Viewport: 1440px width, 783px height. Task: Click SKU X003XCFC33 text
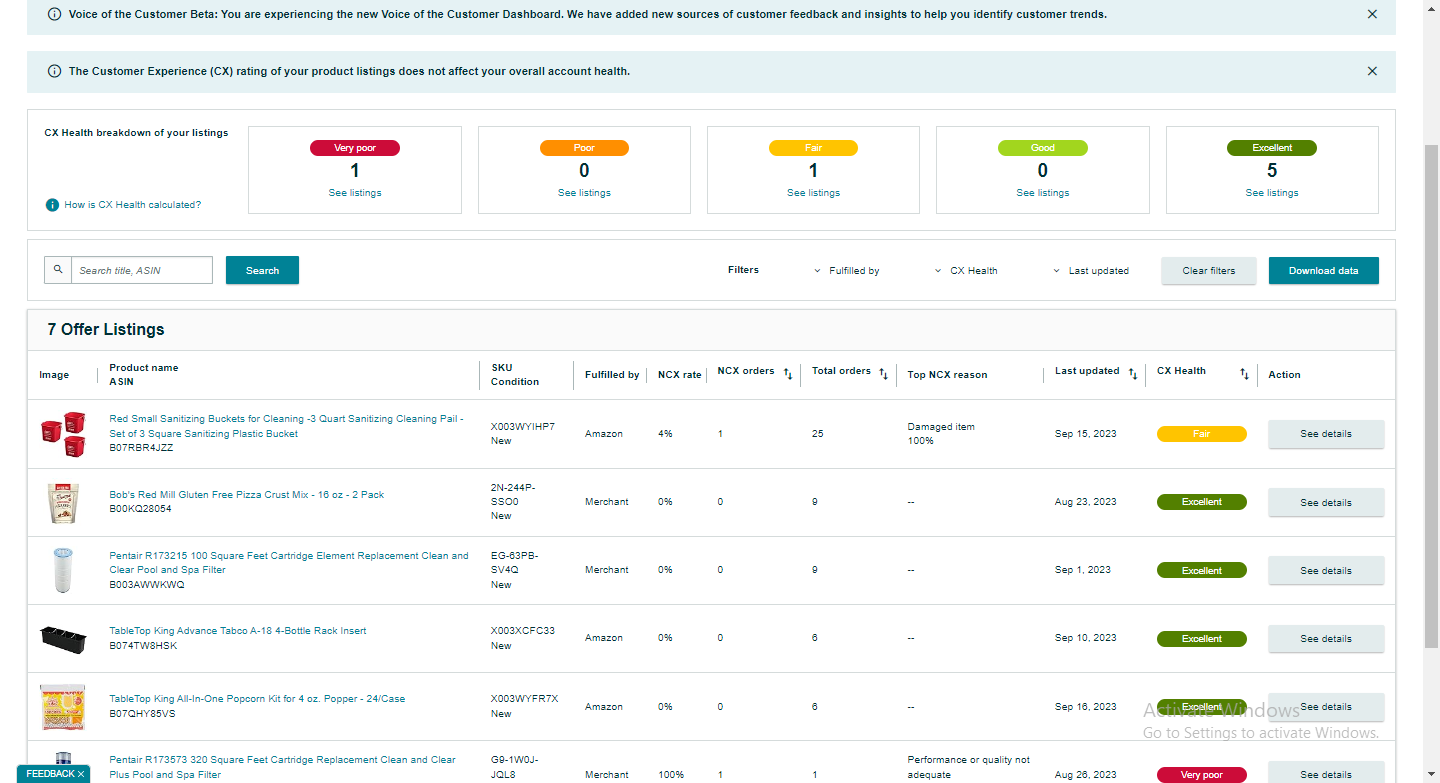tap(523, 631)
